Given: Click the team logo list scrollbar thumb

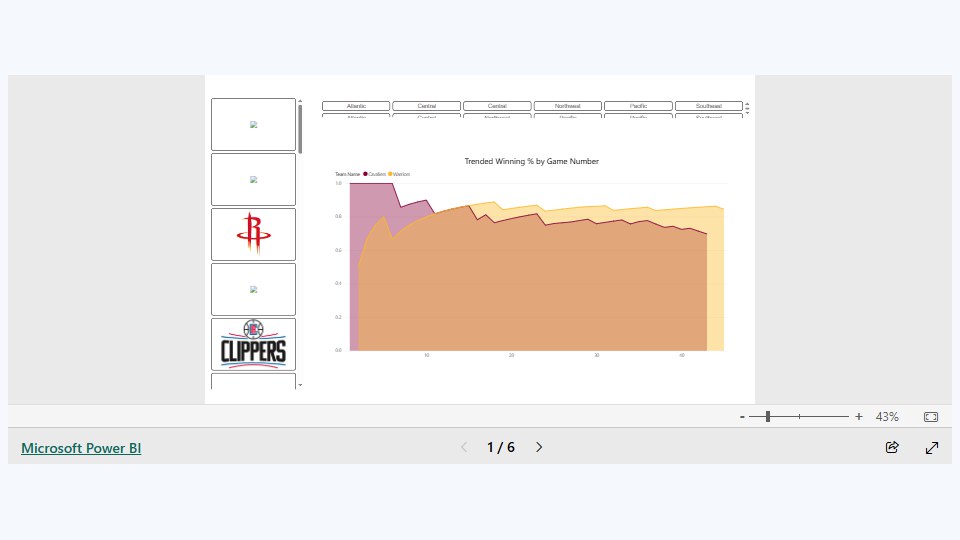Looking at the screenshot, I should pyautogui.click(x=300, y=129).
